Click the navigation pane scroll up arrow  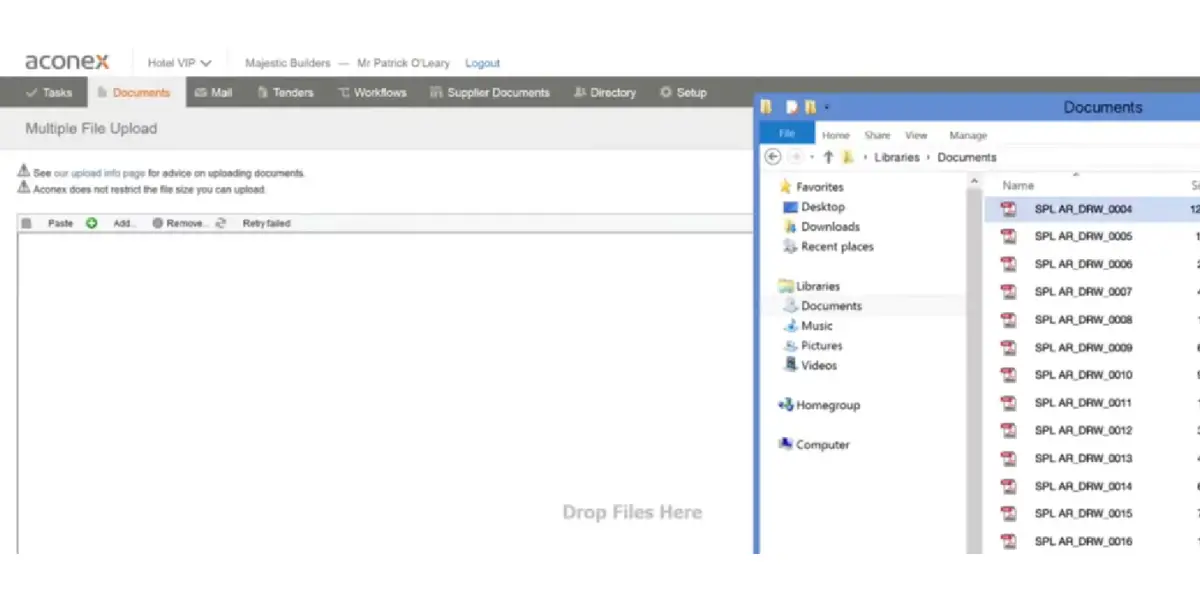(974, 181)
